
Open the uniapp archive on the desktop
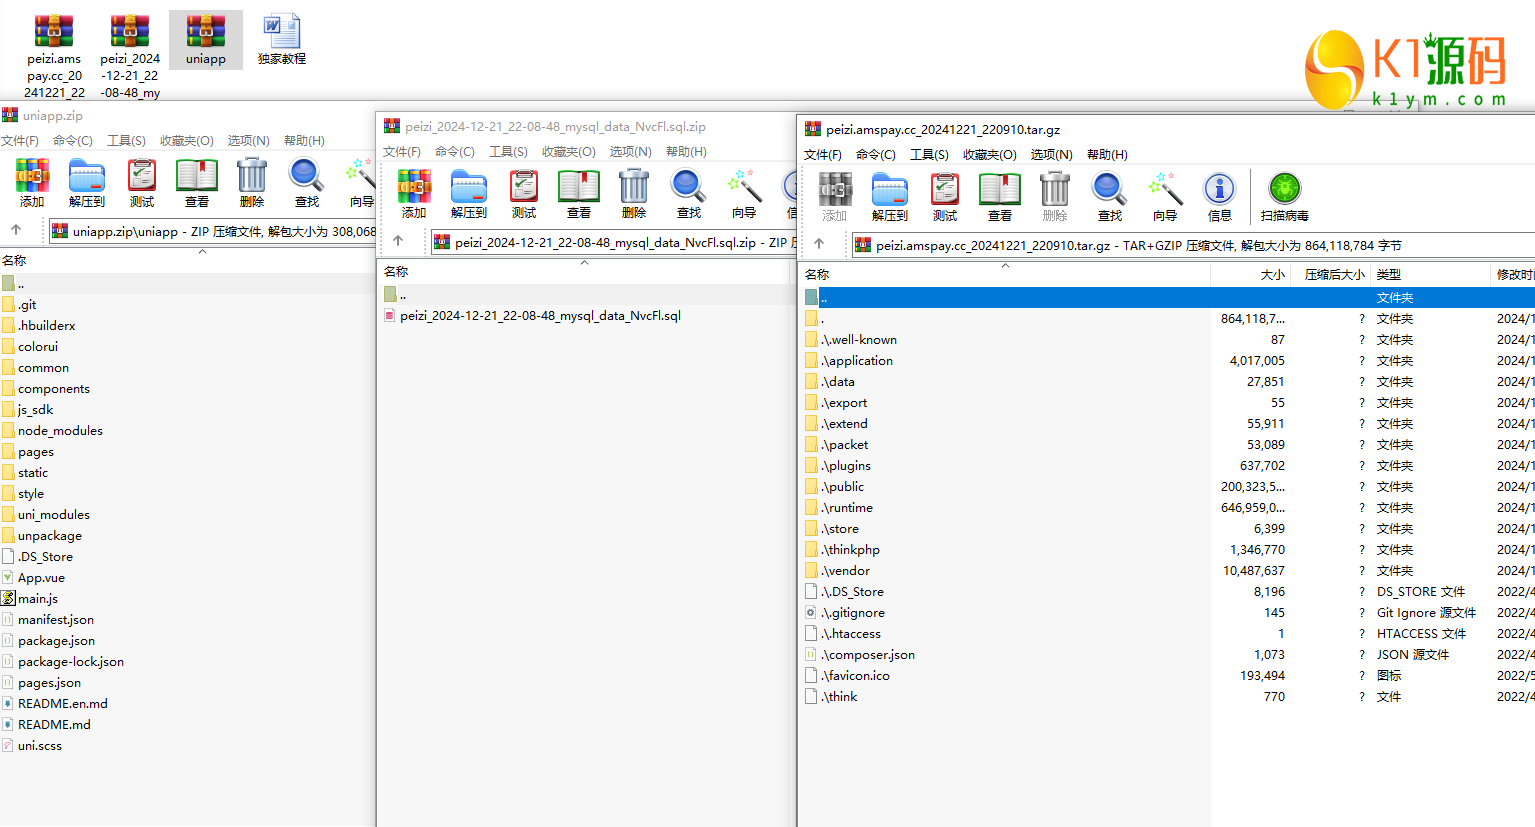click(205, 40)
